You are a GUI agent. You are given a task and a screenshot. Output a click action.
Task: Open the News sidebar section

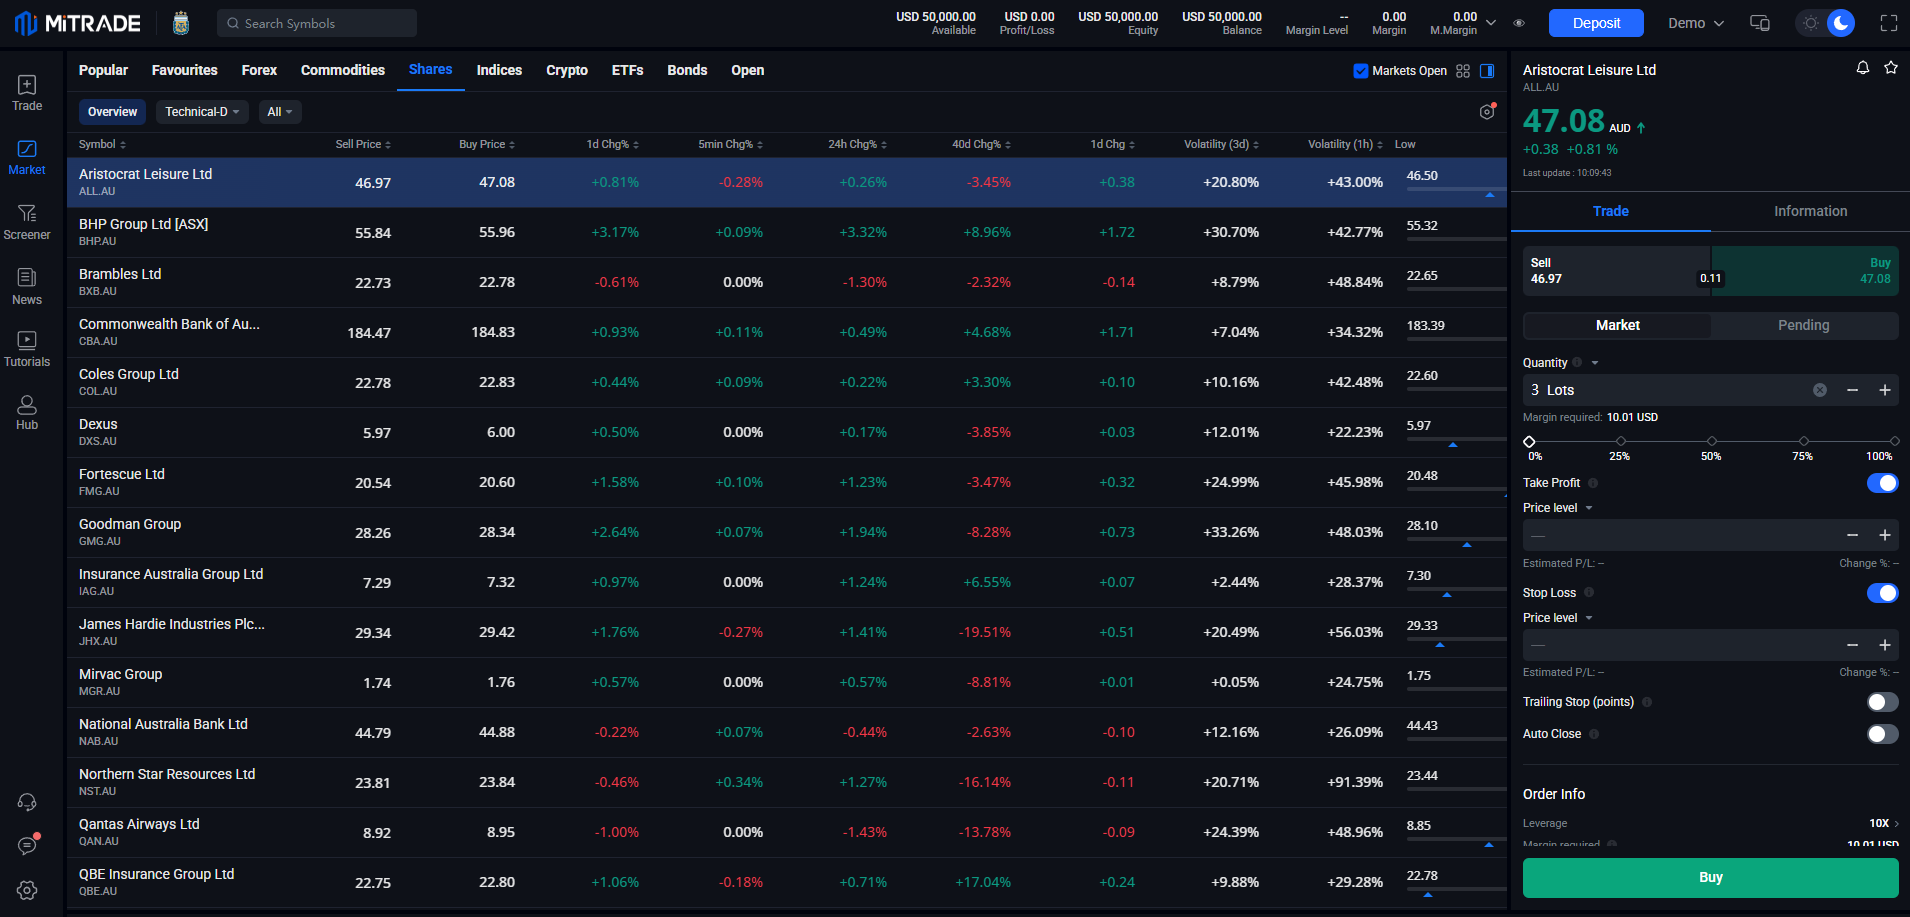coord(27,286)
